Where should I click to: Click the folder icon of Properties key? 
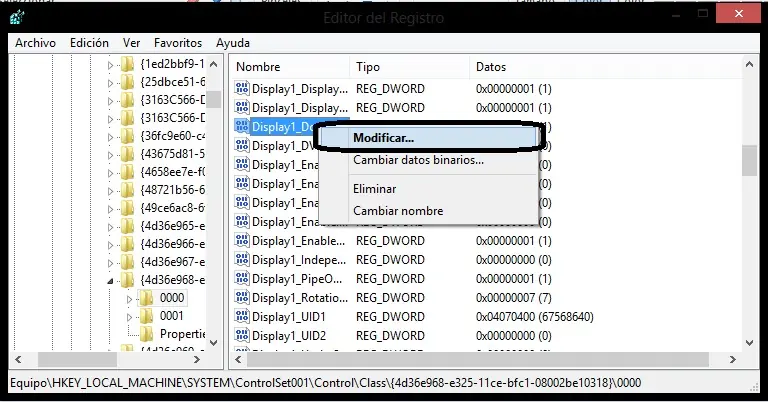[x=146, y=334]
